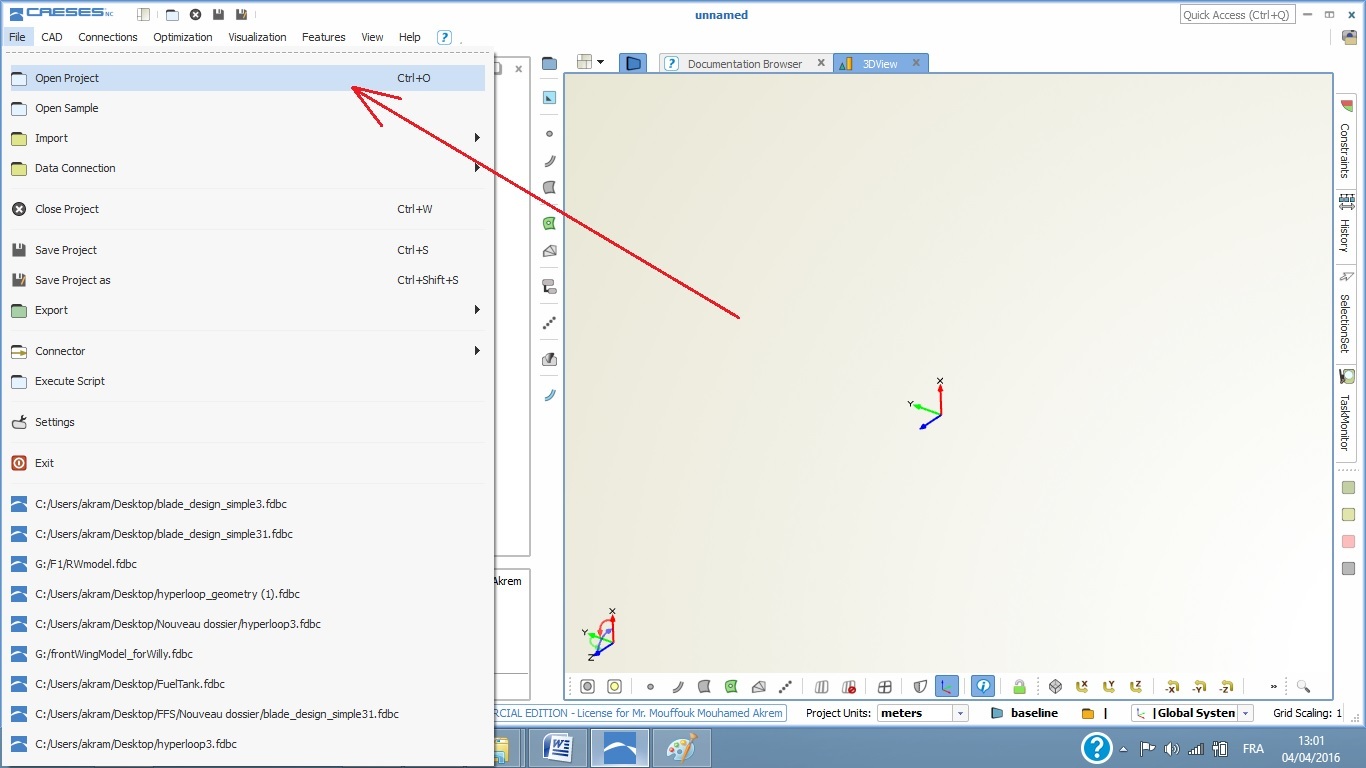Activate the blue 3D view mode button
The width and height of the screenshot is (1366, 768).
[632, 63]
